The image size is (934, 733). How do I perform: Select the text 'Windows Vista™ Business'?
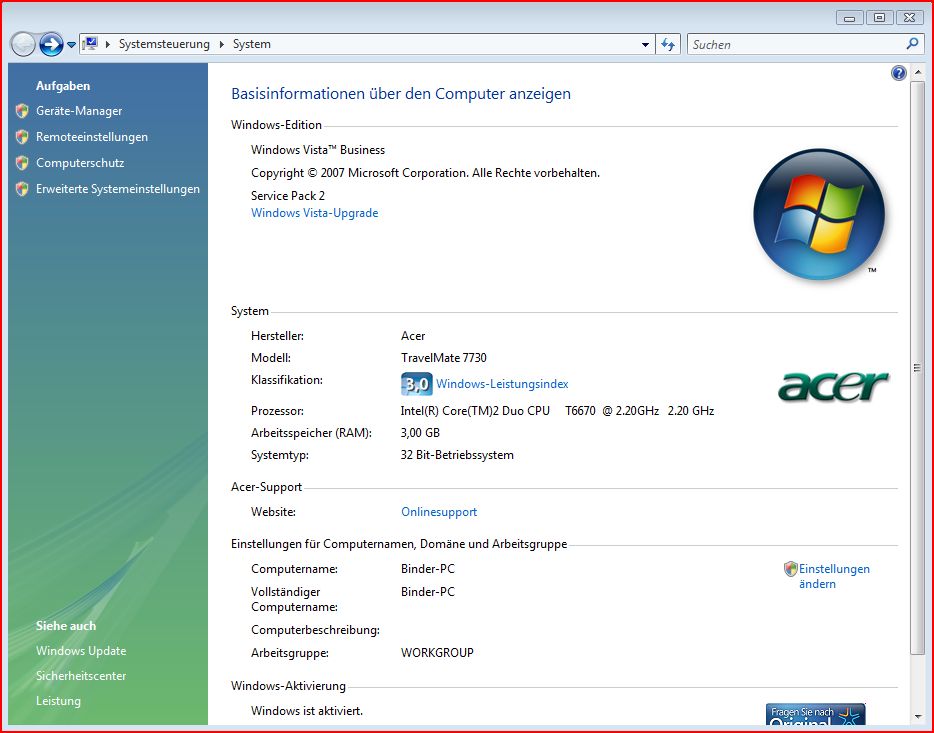pos(318,150)
